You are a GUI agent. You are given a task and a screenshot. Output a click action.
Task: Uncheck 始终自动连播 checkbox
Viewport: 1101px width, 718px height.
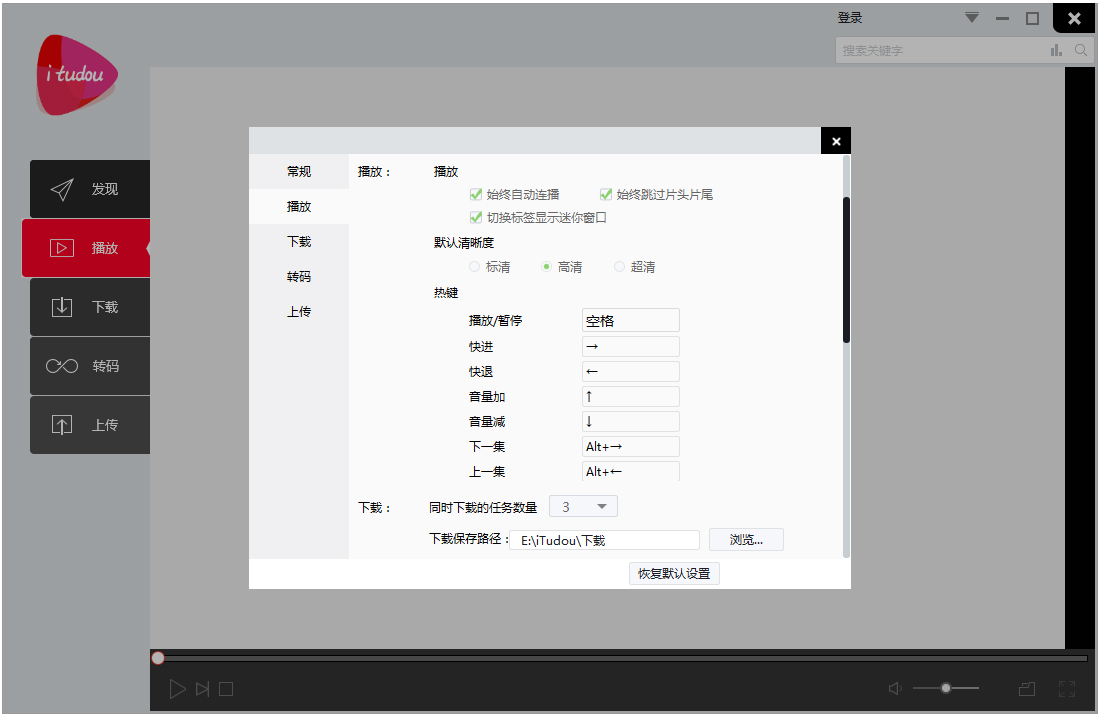476,194
